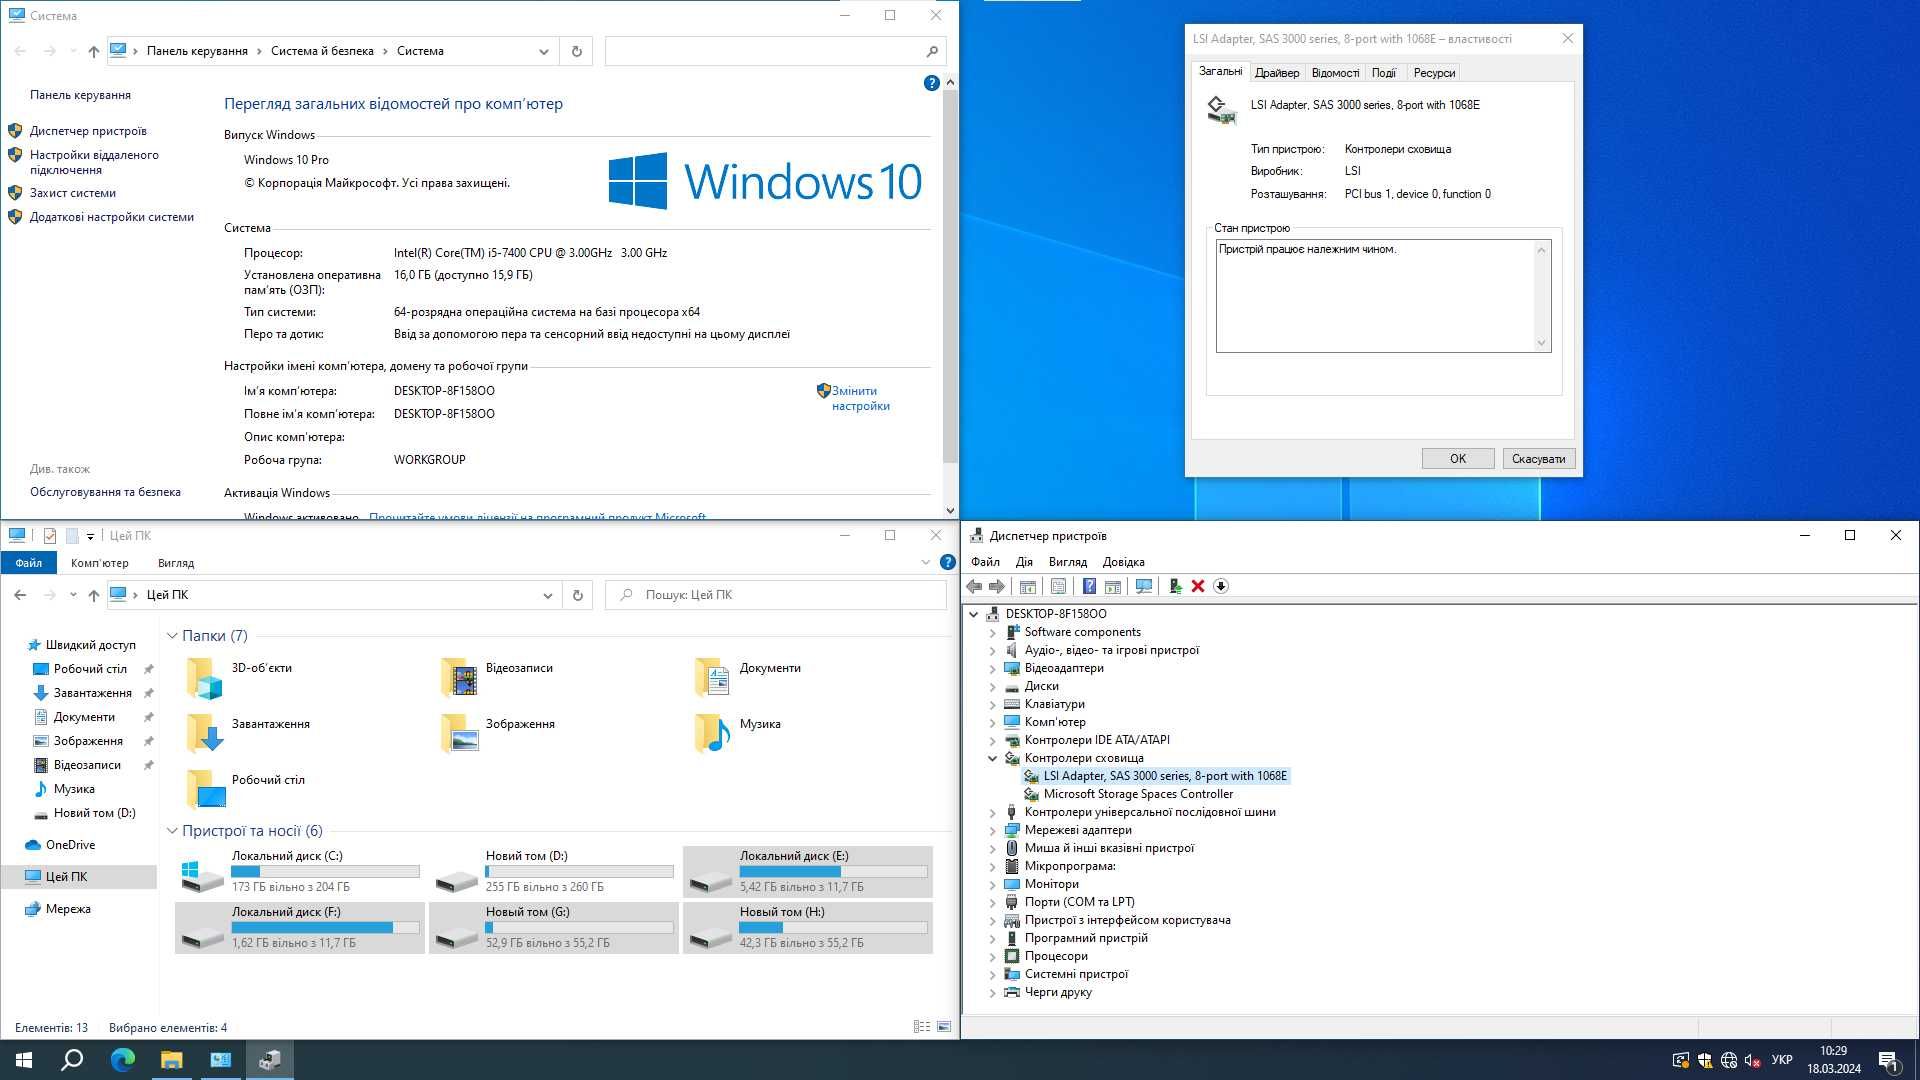Click Up arrow in This PC navigation bar

click(94, 595)
